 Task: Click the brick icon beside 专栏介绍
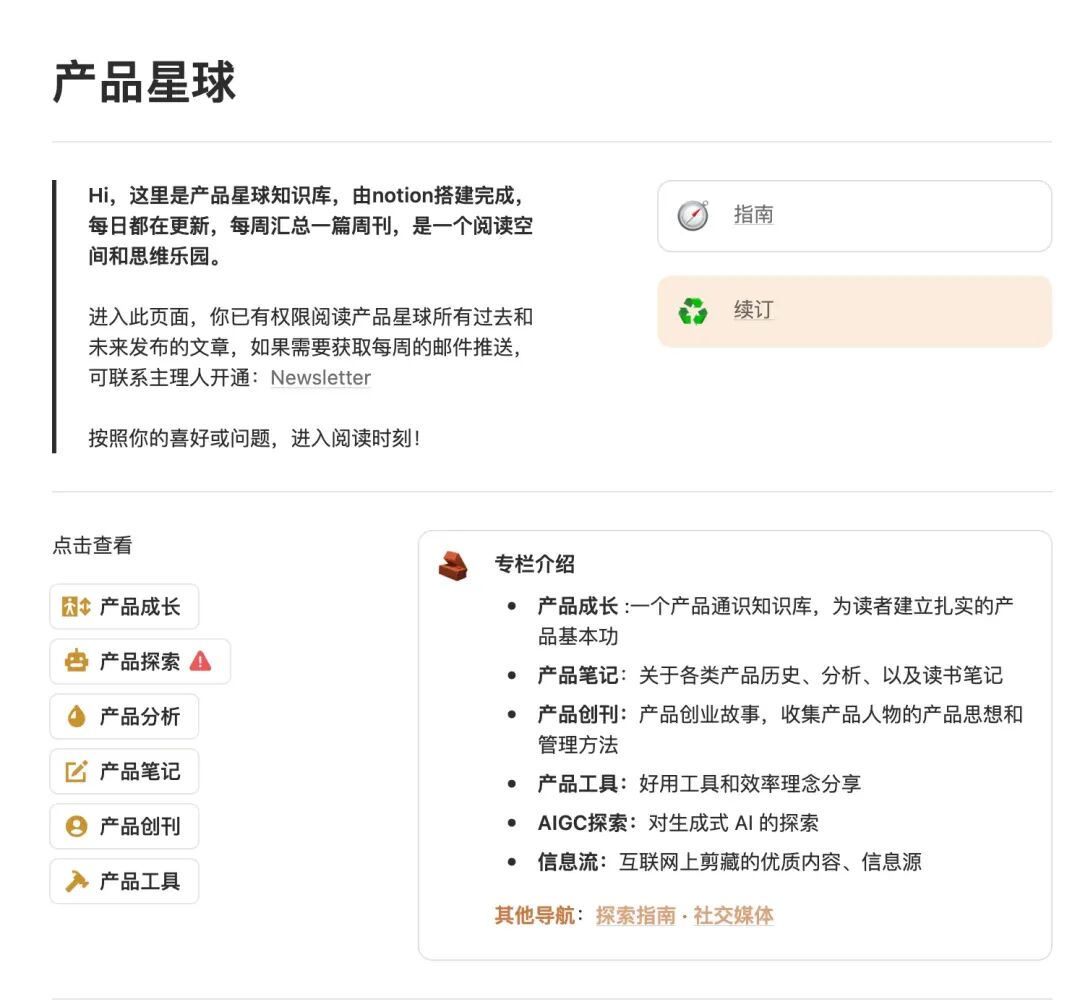pos(453,566)
